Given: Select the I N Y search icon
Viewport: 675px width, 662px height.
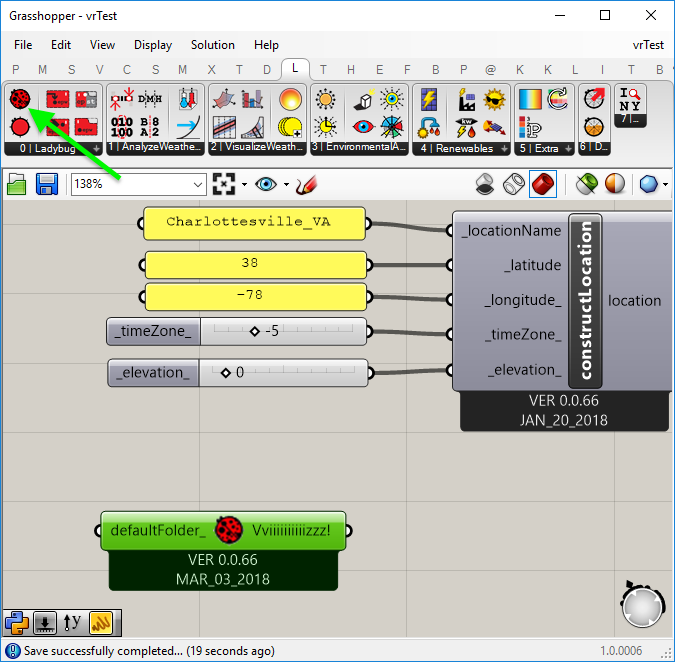Looking at the screenshot, I should [x=630, y=100].
